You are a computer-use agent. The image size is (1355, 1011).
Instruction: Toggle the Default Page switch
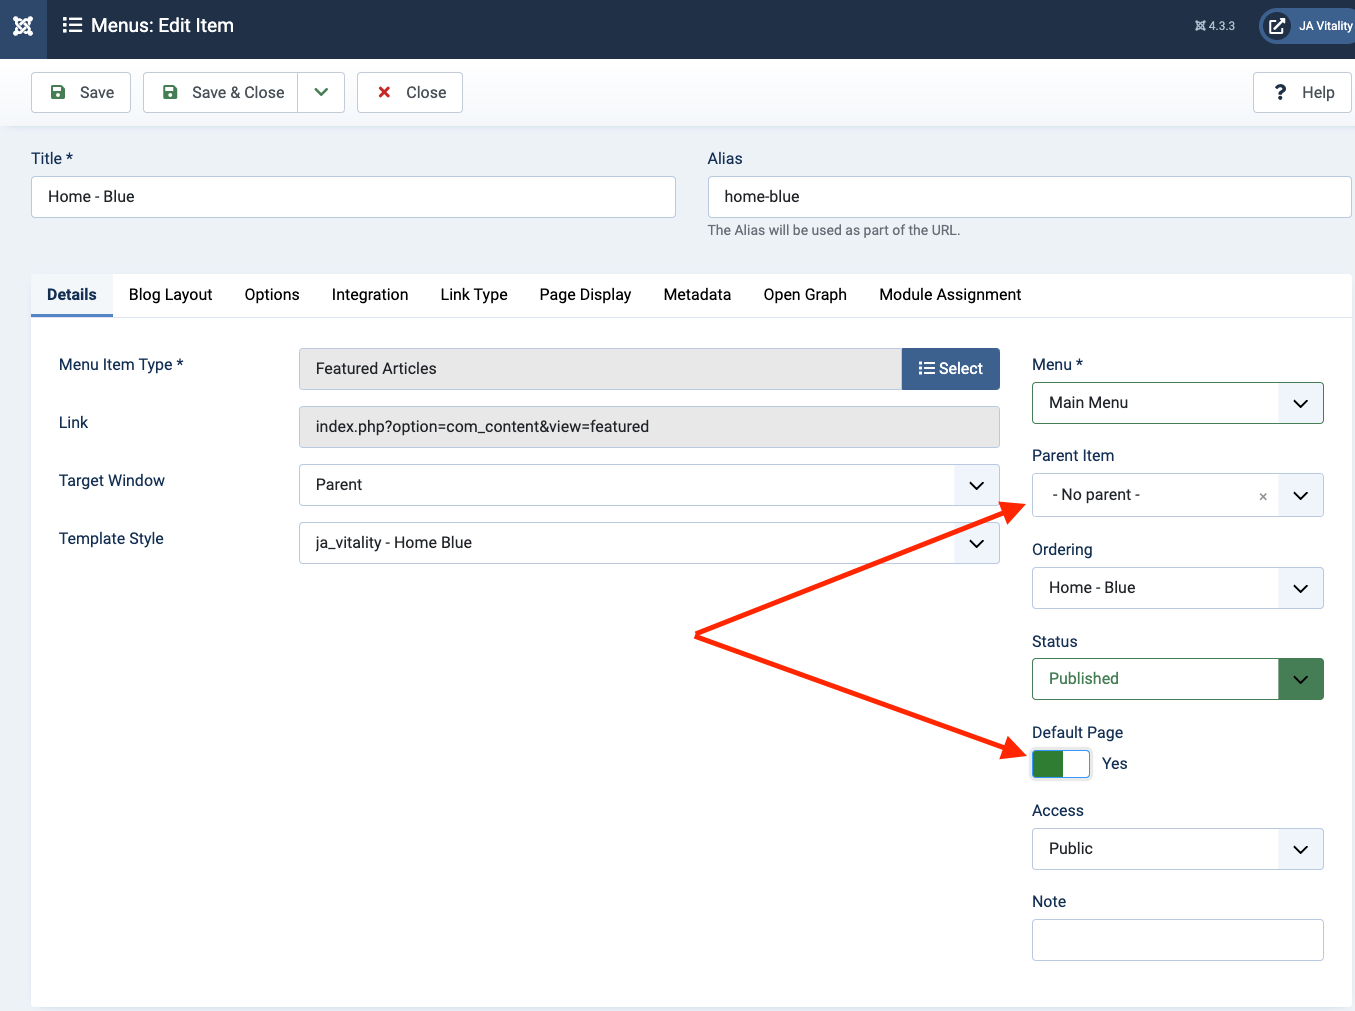pyautogui.click(x=1060, y=764)
